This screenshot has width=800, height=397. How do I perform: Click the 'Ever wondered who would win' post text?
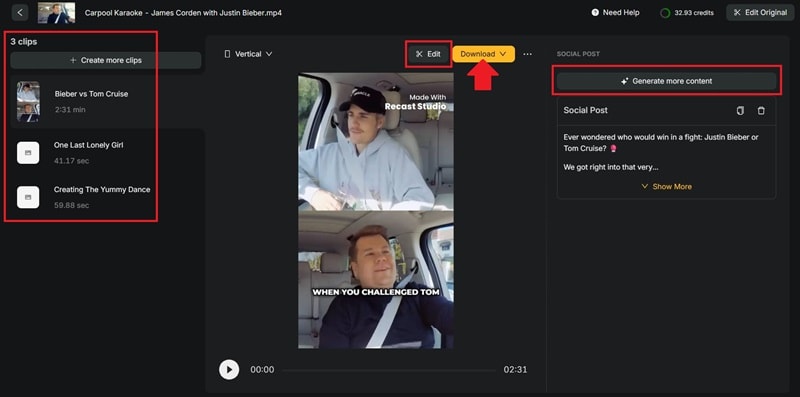[661, 143]
